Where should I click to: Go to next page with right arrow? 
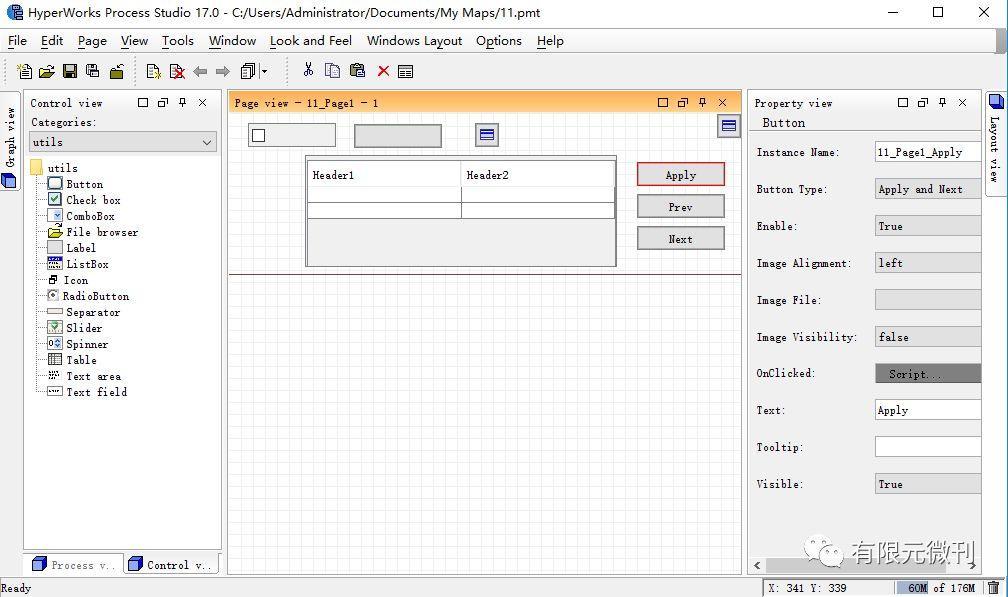tap(222, 71)
